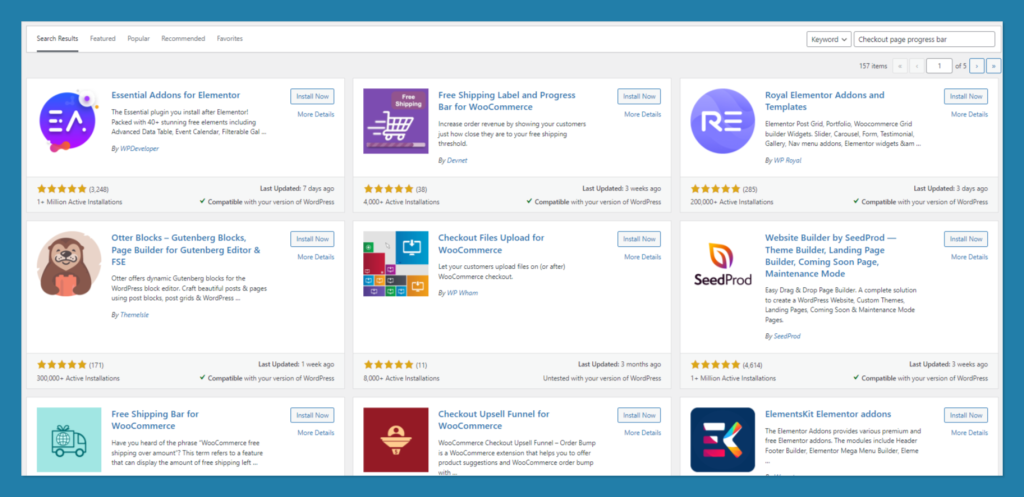
Task: Install Website Builder by SeedProd
Action: (x=966, y=239)
